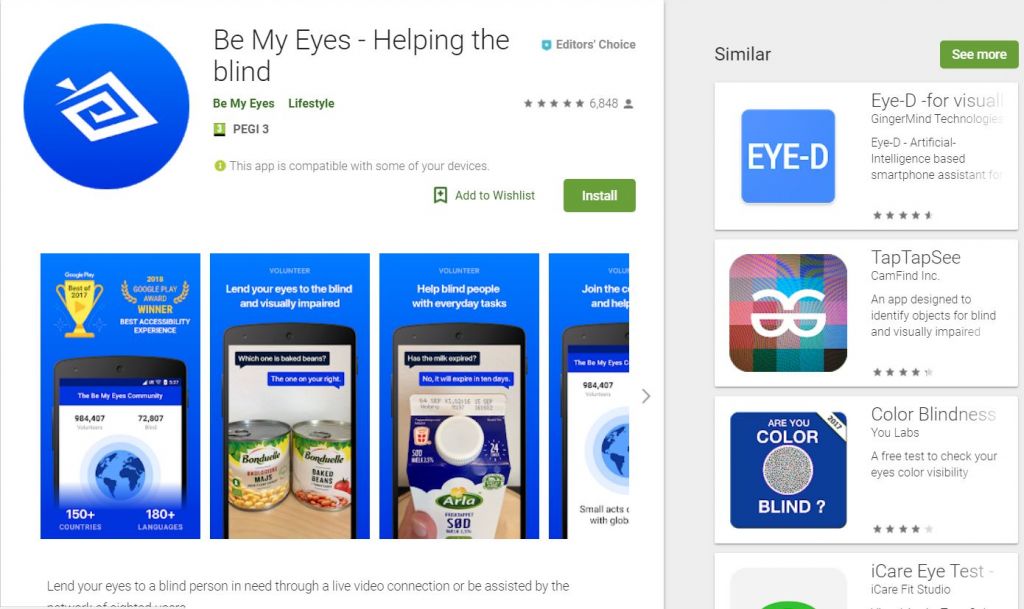
Task: Click the app's five-star rating
Action: (x=553, y=104)
